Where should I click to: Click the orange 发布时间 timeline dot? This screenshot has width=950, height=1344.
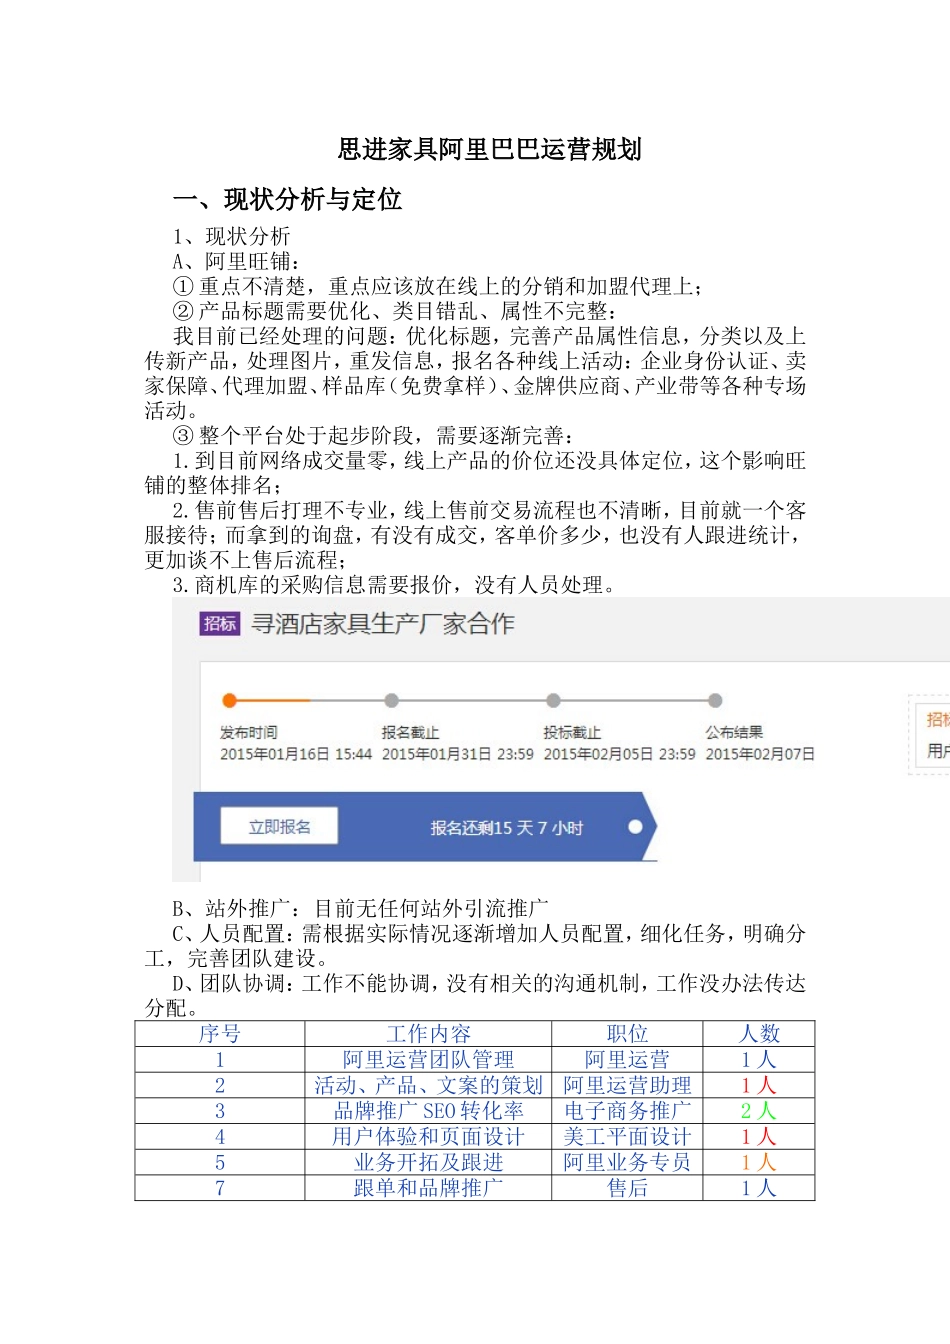coord(229,700)
